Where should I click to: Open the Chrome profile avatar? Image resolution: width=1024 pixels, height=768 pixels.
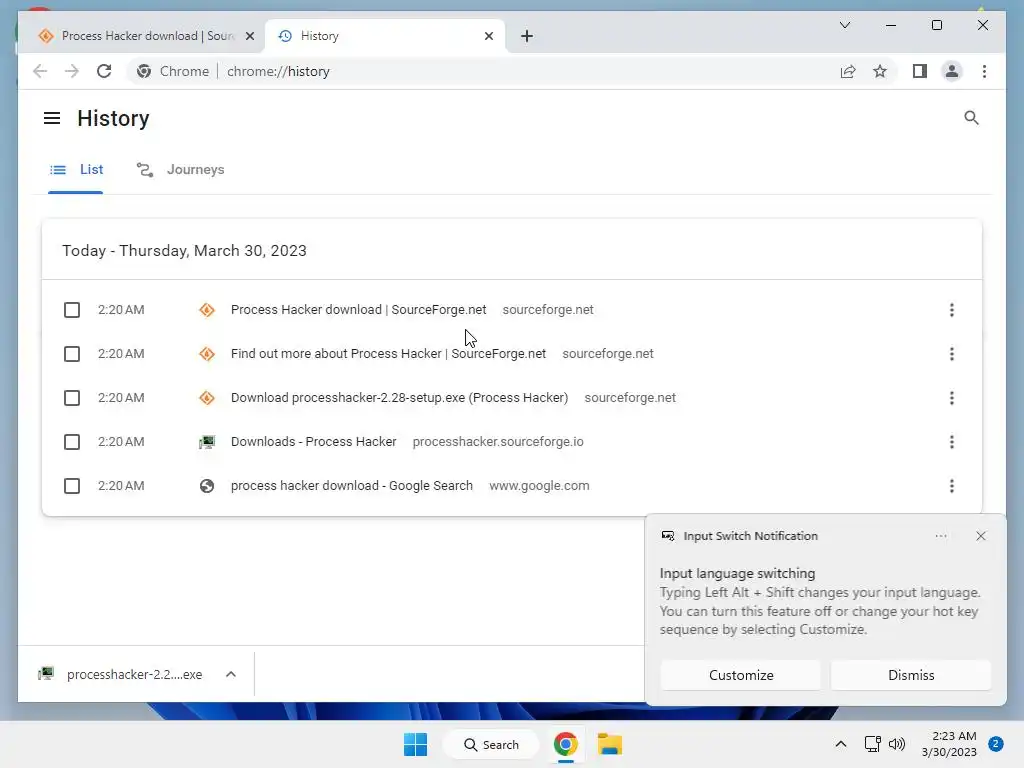952,71
